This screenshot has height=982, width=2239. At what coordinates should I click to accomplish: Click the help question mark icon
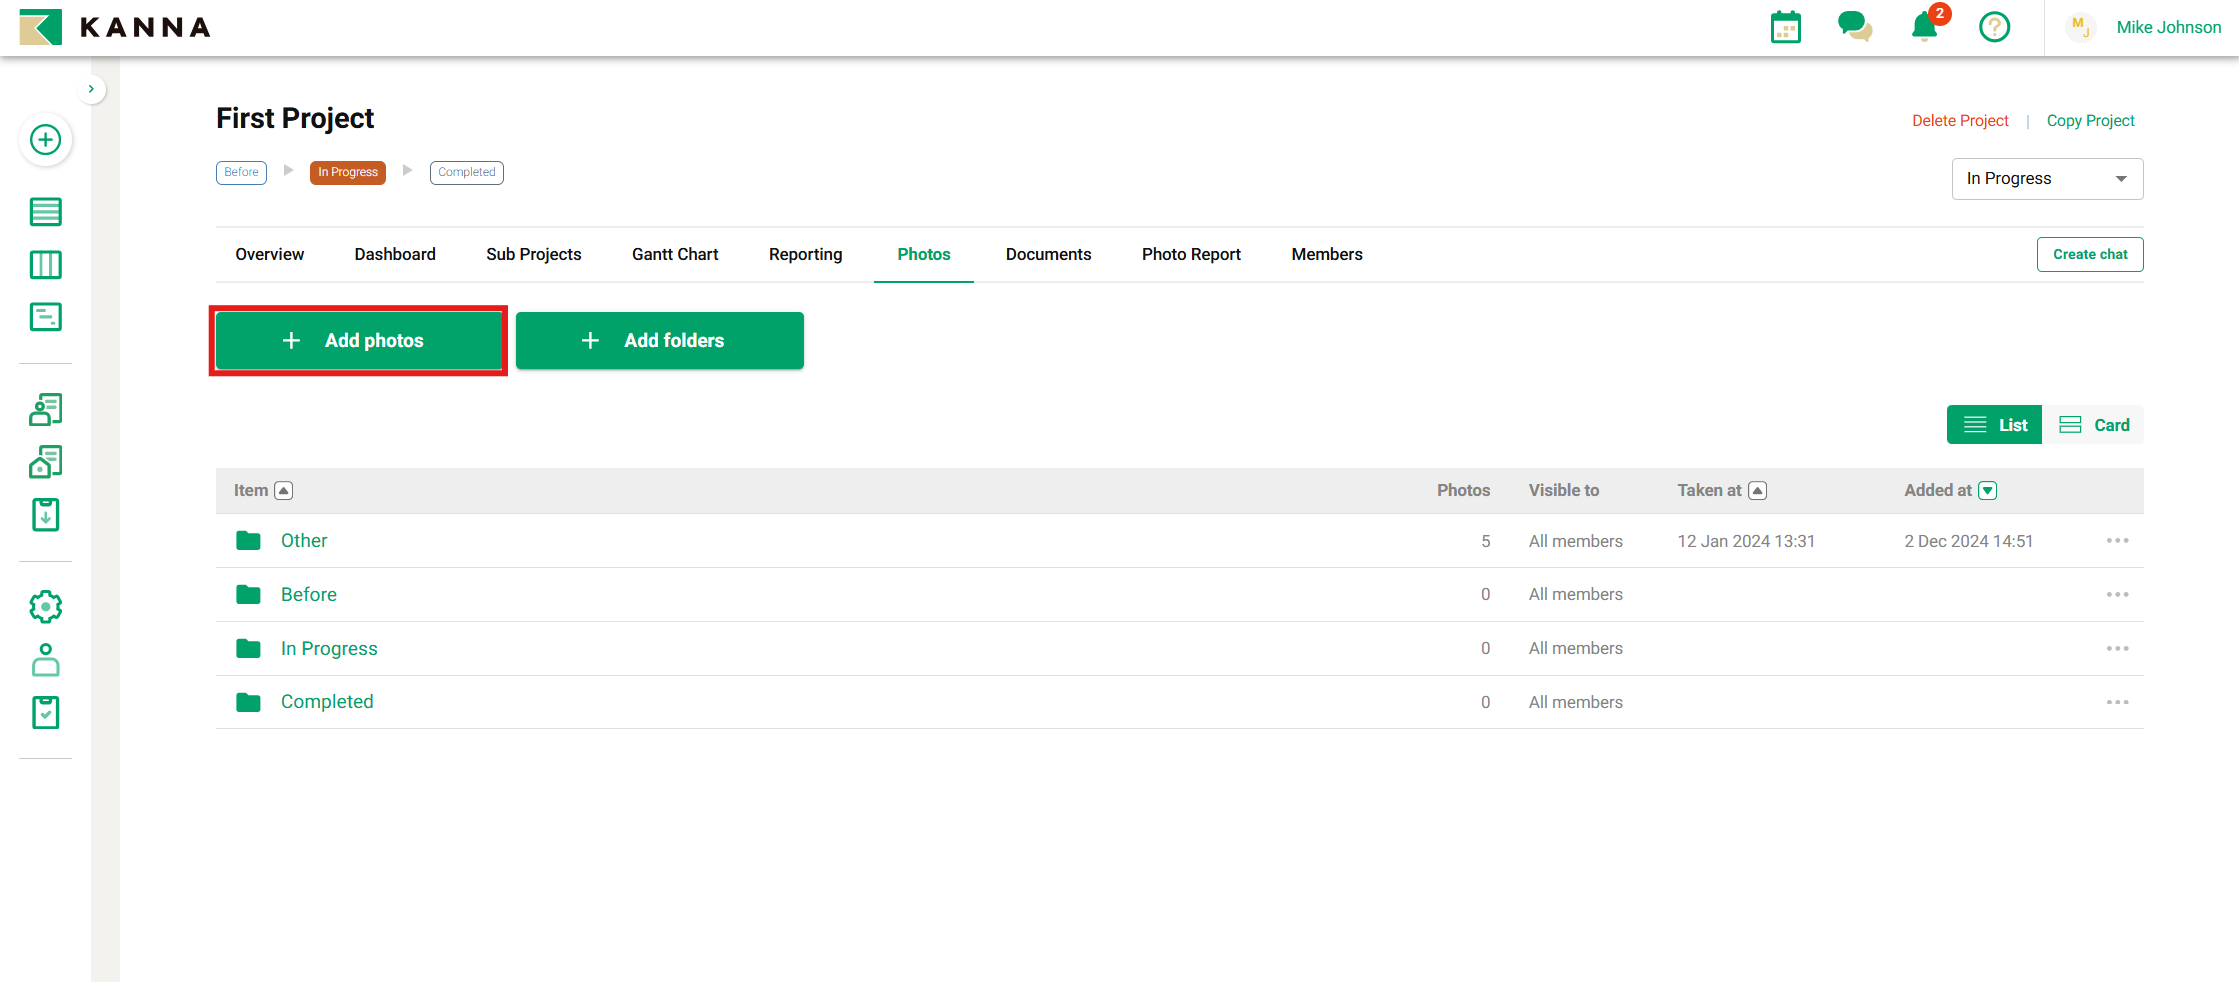click(x=1994, y=27)
